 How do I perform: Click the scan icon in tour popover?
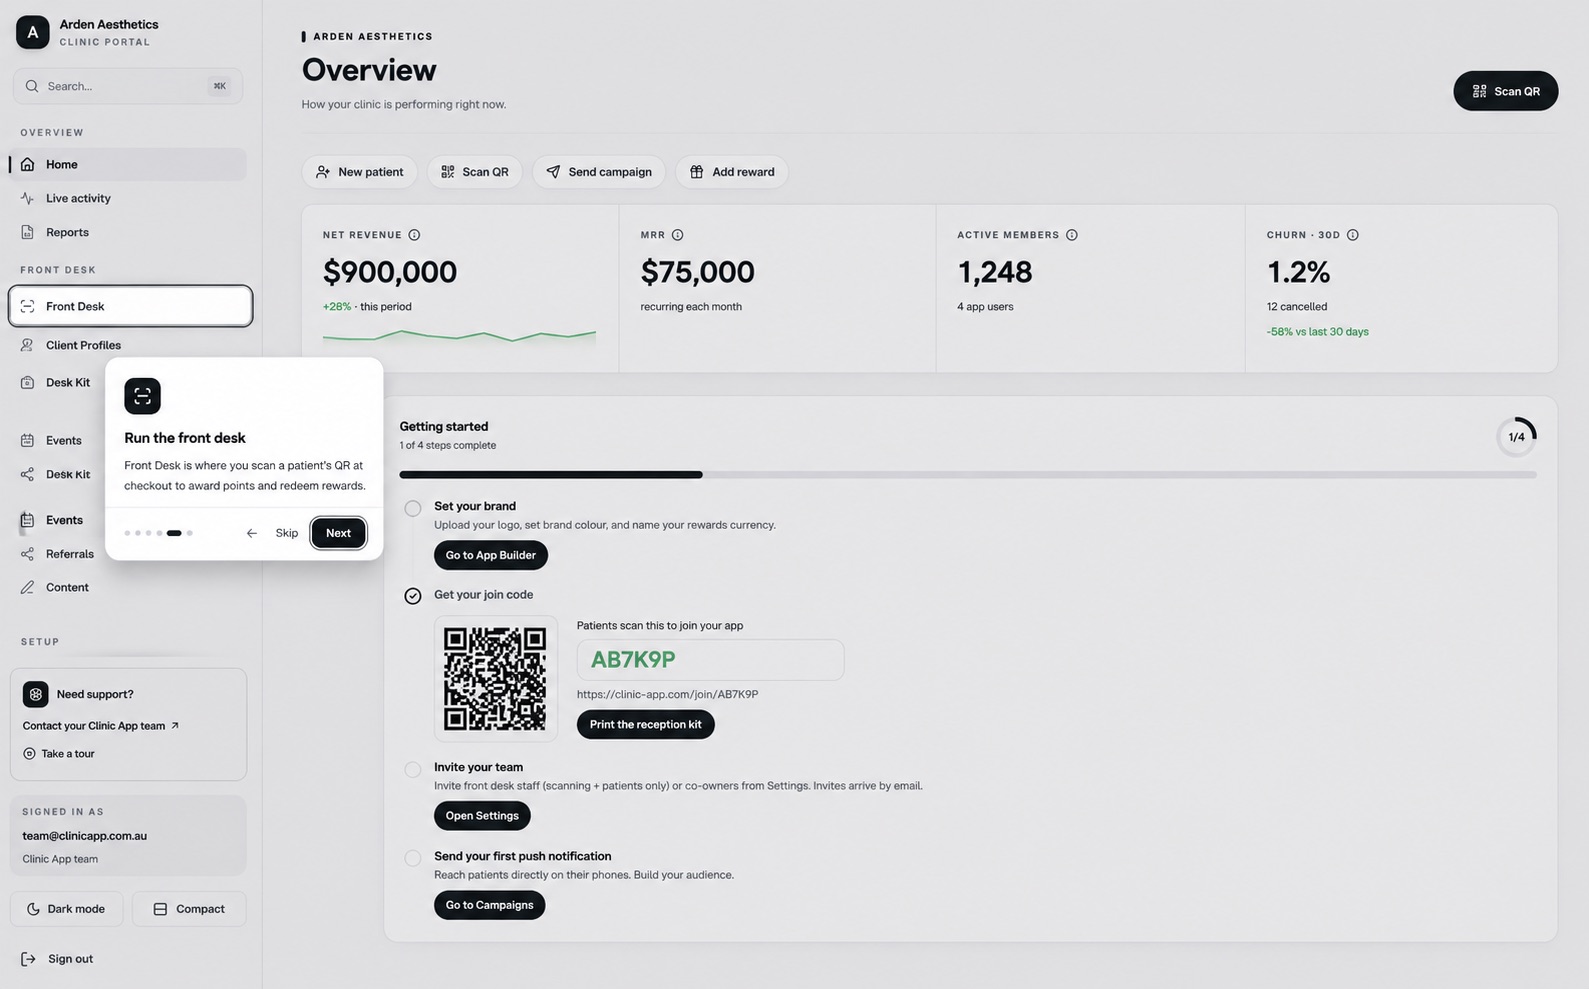pos(142,396)
